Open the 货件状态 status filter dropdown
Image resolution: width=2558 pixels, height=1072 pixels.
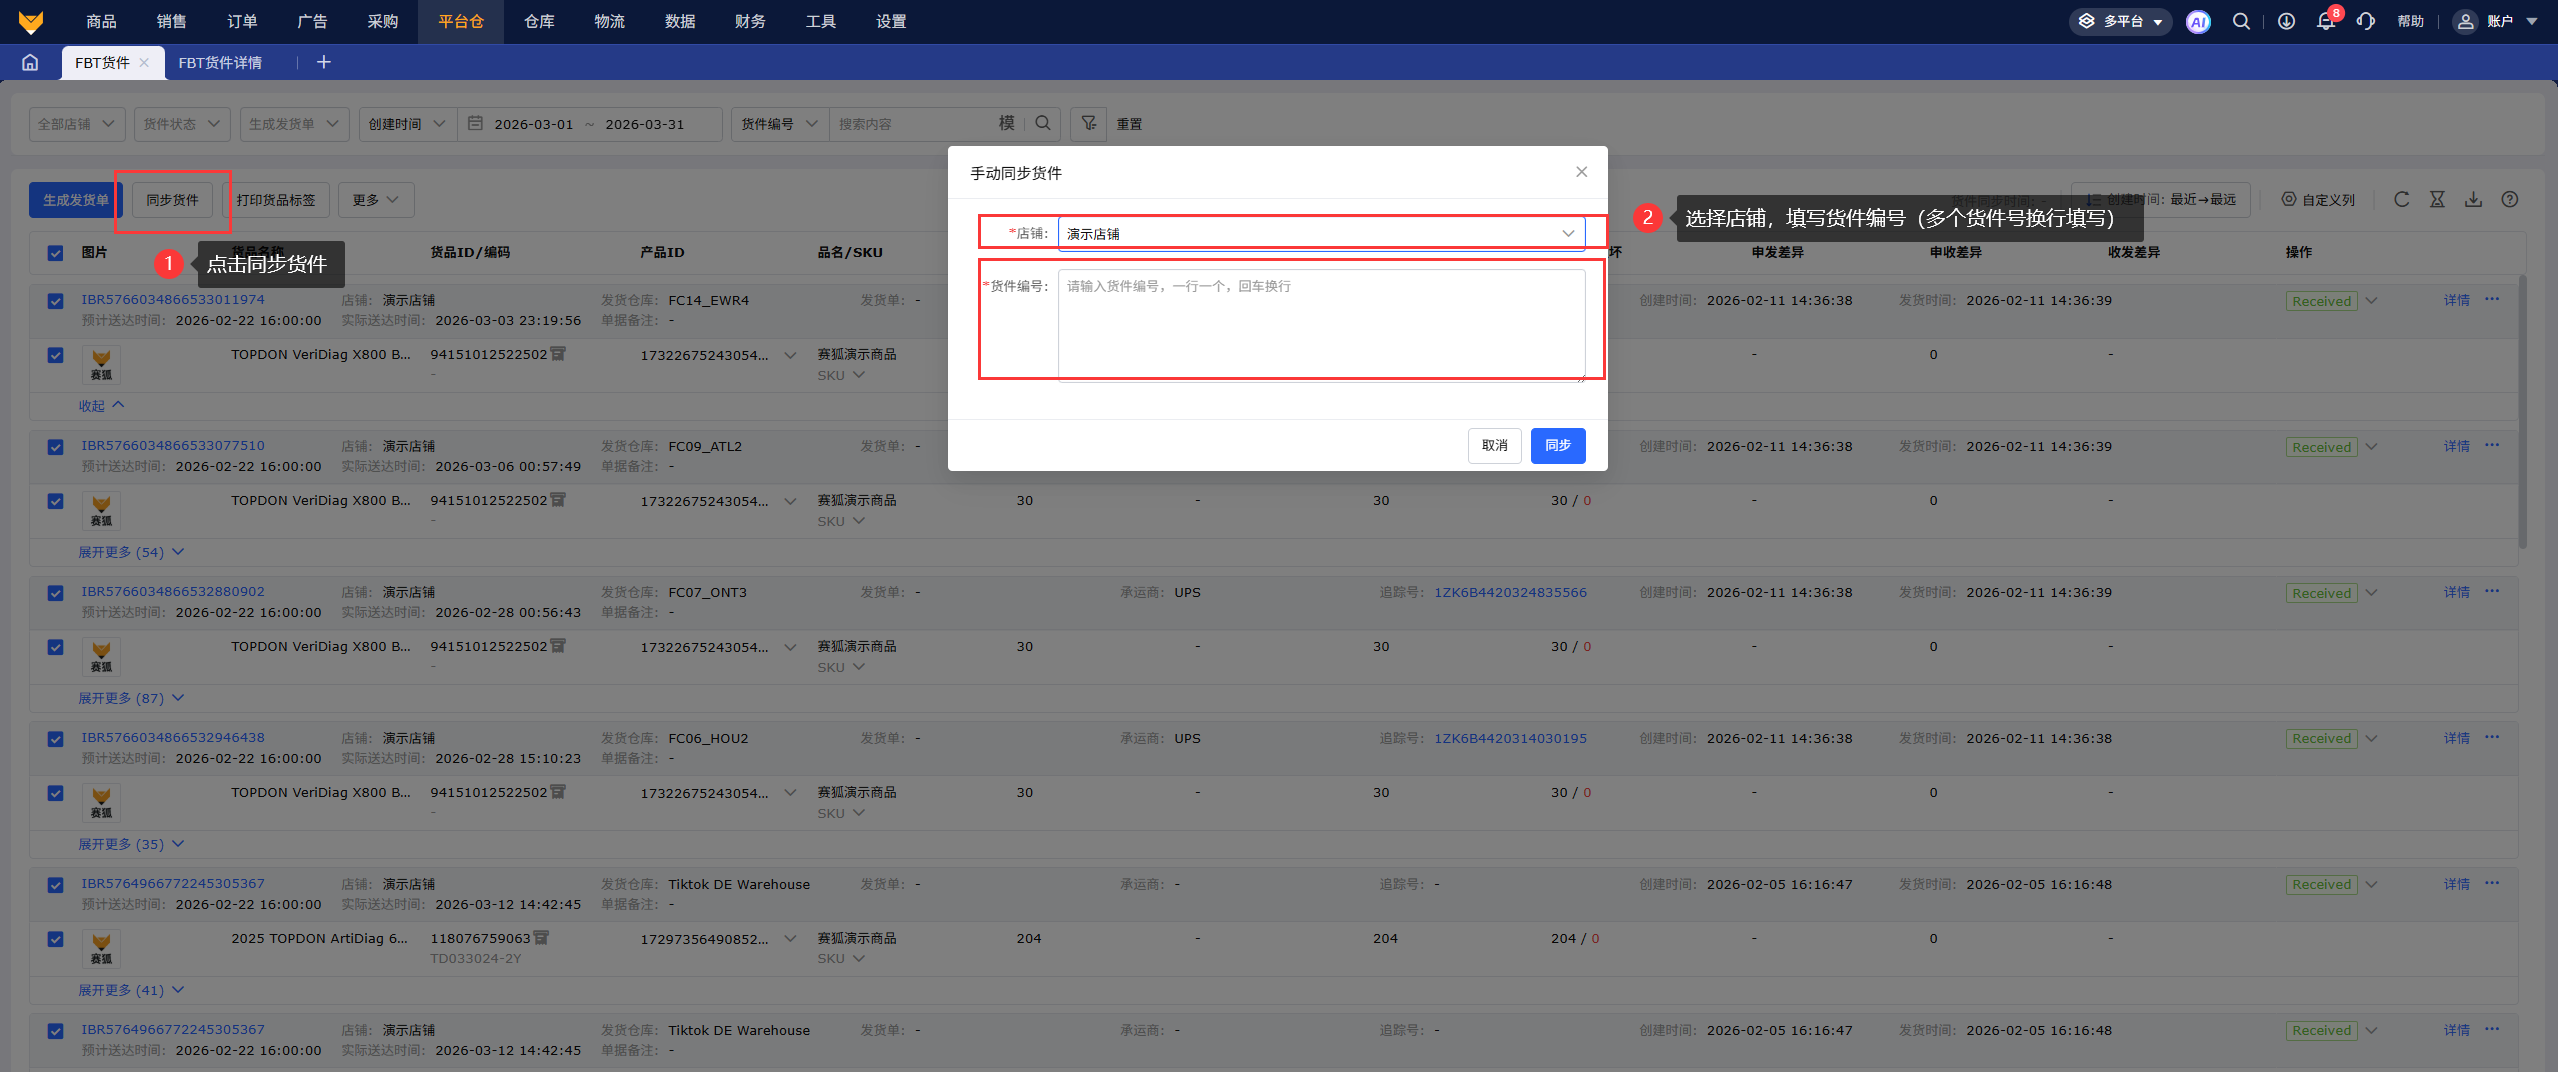[x=182, y=124]
